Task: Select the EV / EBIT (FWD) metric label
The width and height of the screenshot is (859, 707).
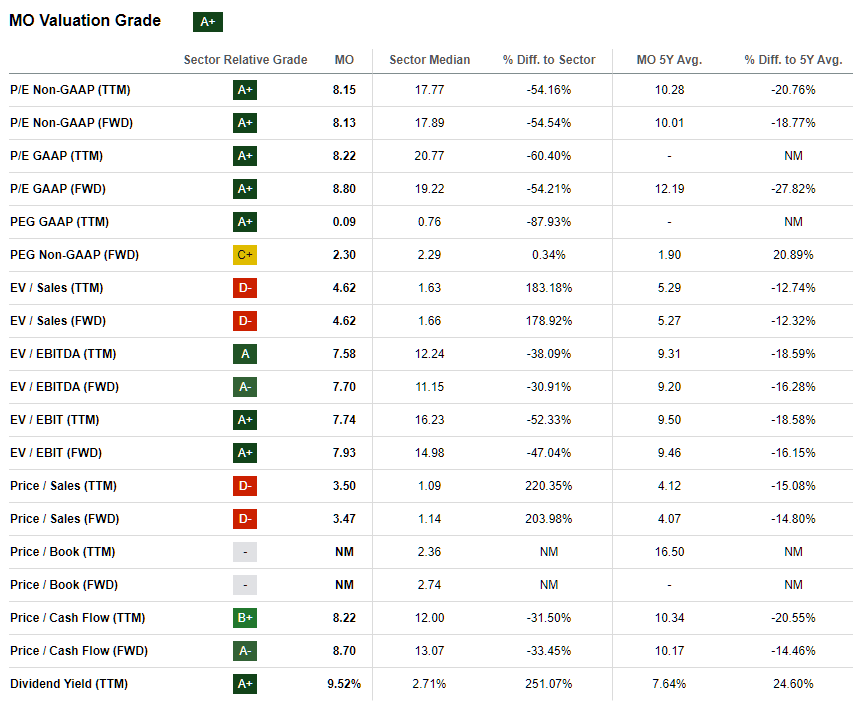Action: (x=56, y=453)
